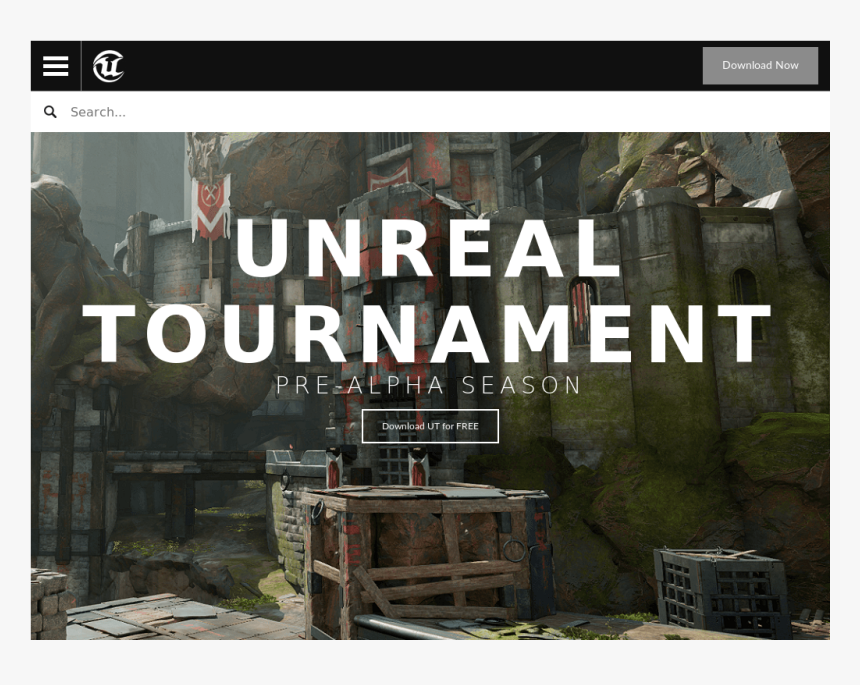
Task: Click the UNREAL TOURNAMENT heading text
Action: tap(428, 290)
